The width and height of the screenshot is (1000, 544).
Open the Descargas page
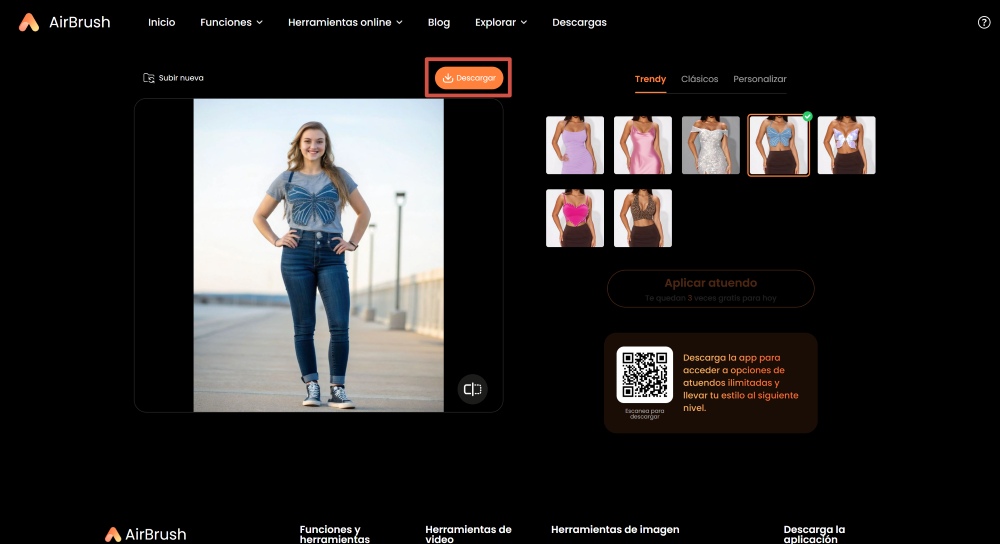pos(579,22)
